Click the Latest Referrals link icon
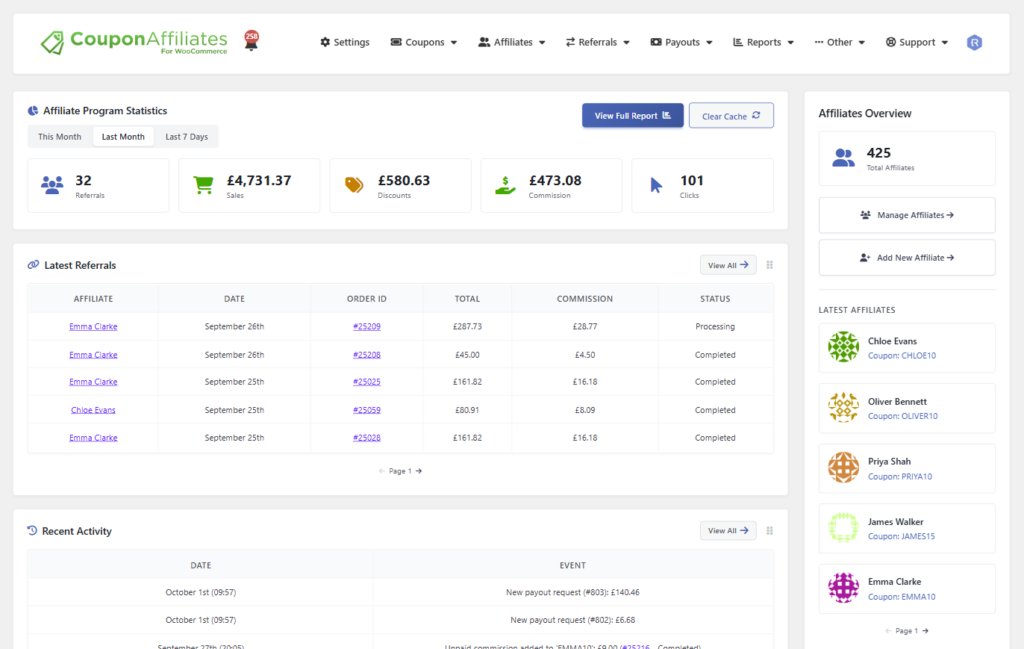Viewport: 1024px width, 649px height. click(33, 264)
